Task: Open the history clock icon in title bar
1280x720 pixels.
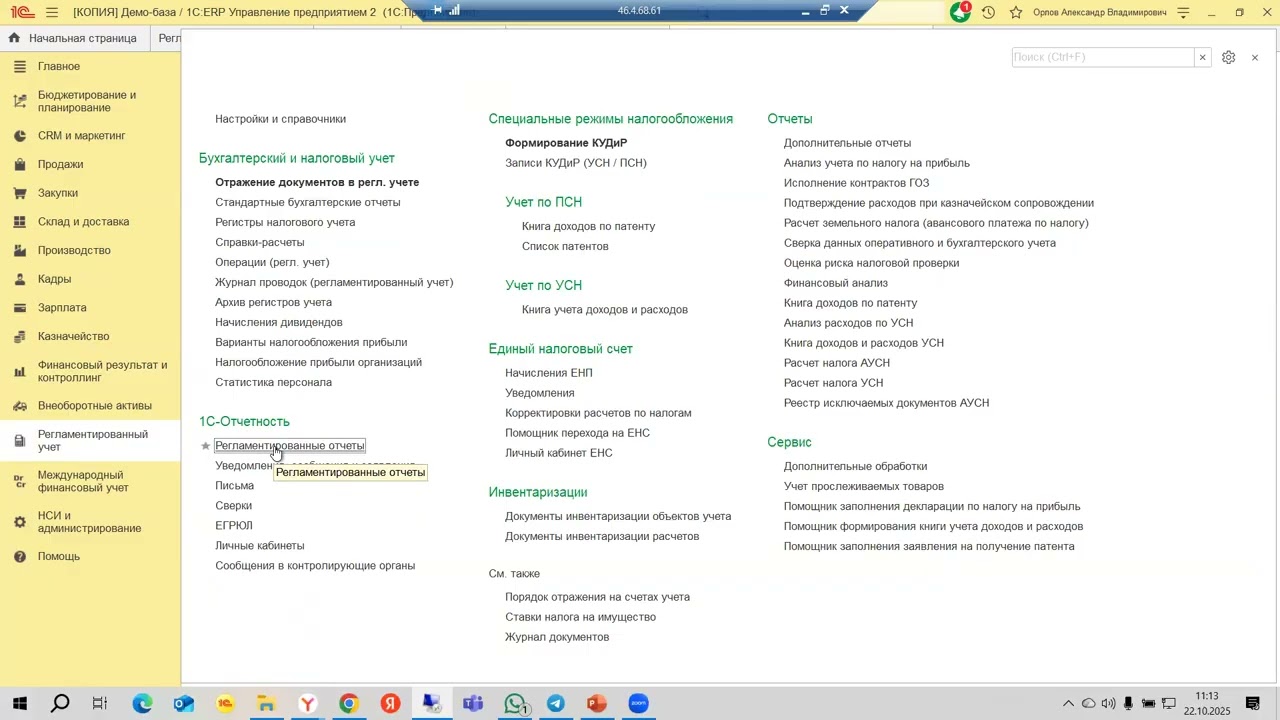Action: click(988, 12)
